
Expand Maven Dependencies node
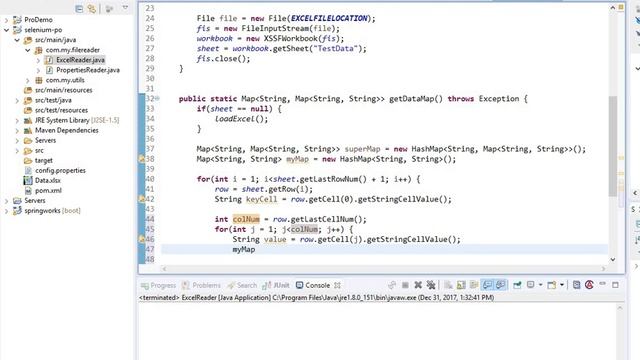click(17, 130)
